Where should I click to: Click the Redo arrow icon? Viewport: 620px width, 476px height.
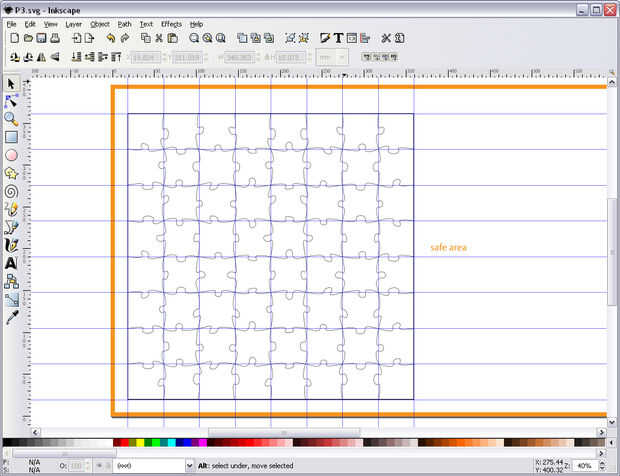(x=125, y=38)
